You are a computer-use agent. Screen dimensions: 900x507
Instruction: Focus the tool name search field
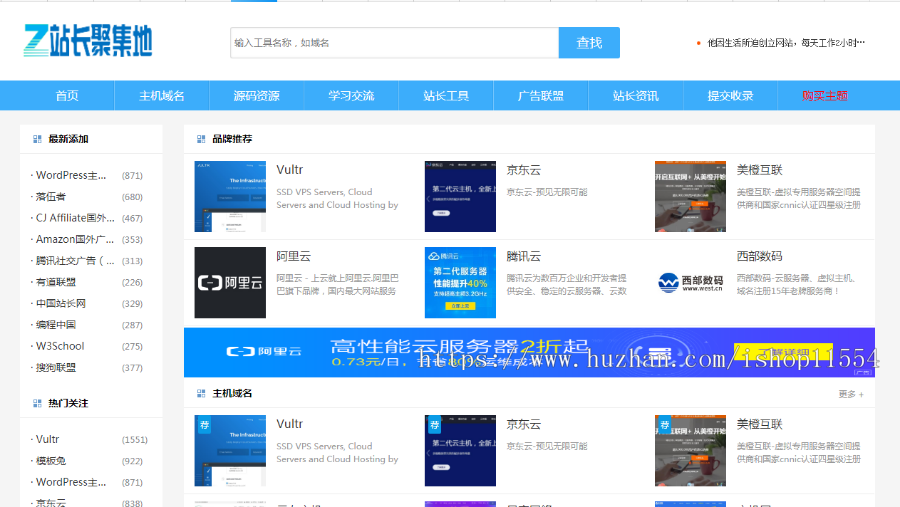[x=394, y=42]
